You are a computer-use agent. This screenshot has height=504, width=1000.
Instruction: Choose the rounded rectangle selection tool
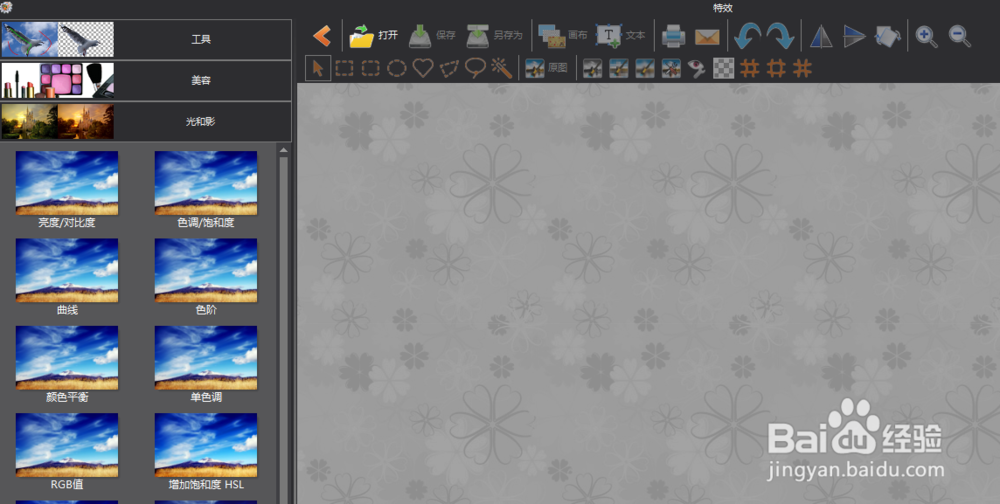tap(371, 68)
